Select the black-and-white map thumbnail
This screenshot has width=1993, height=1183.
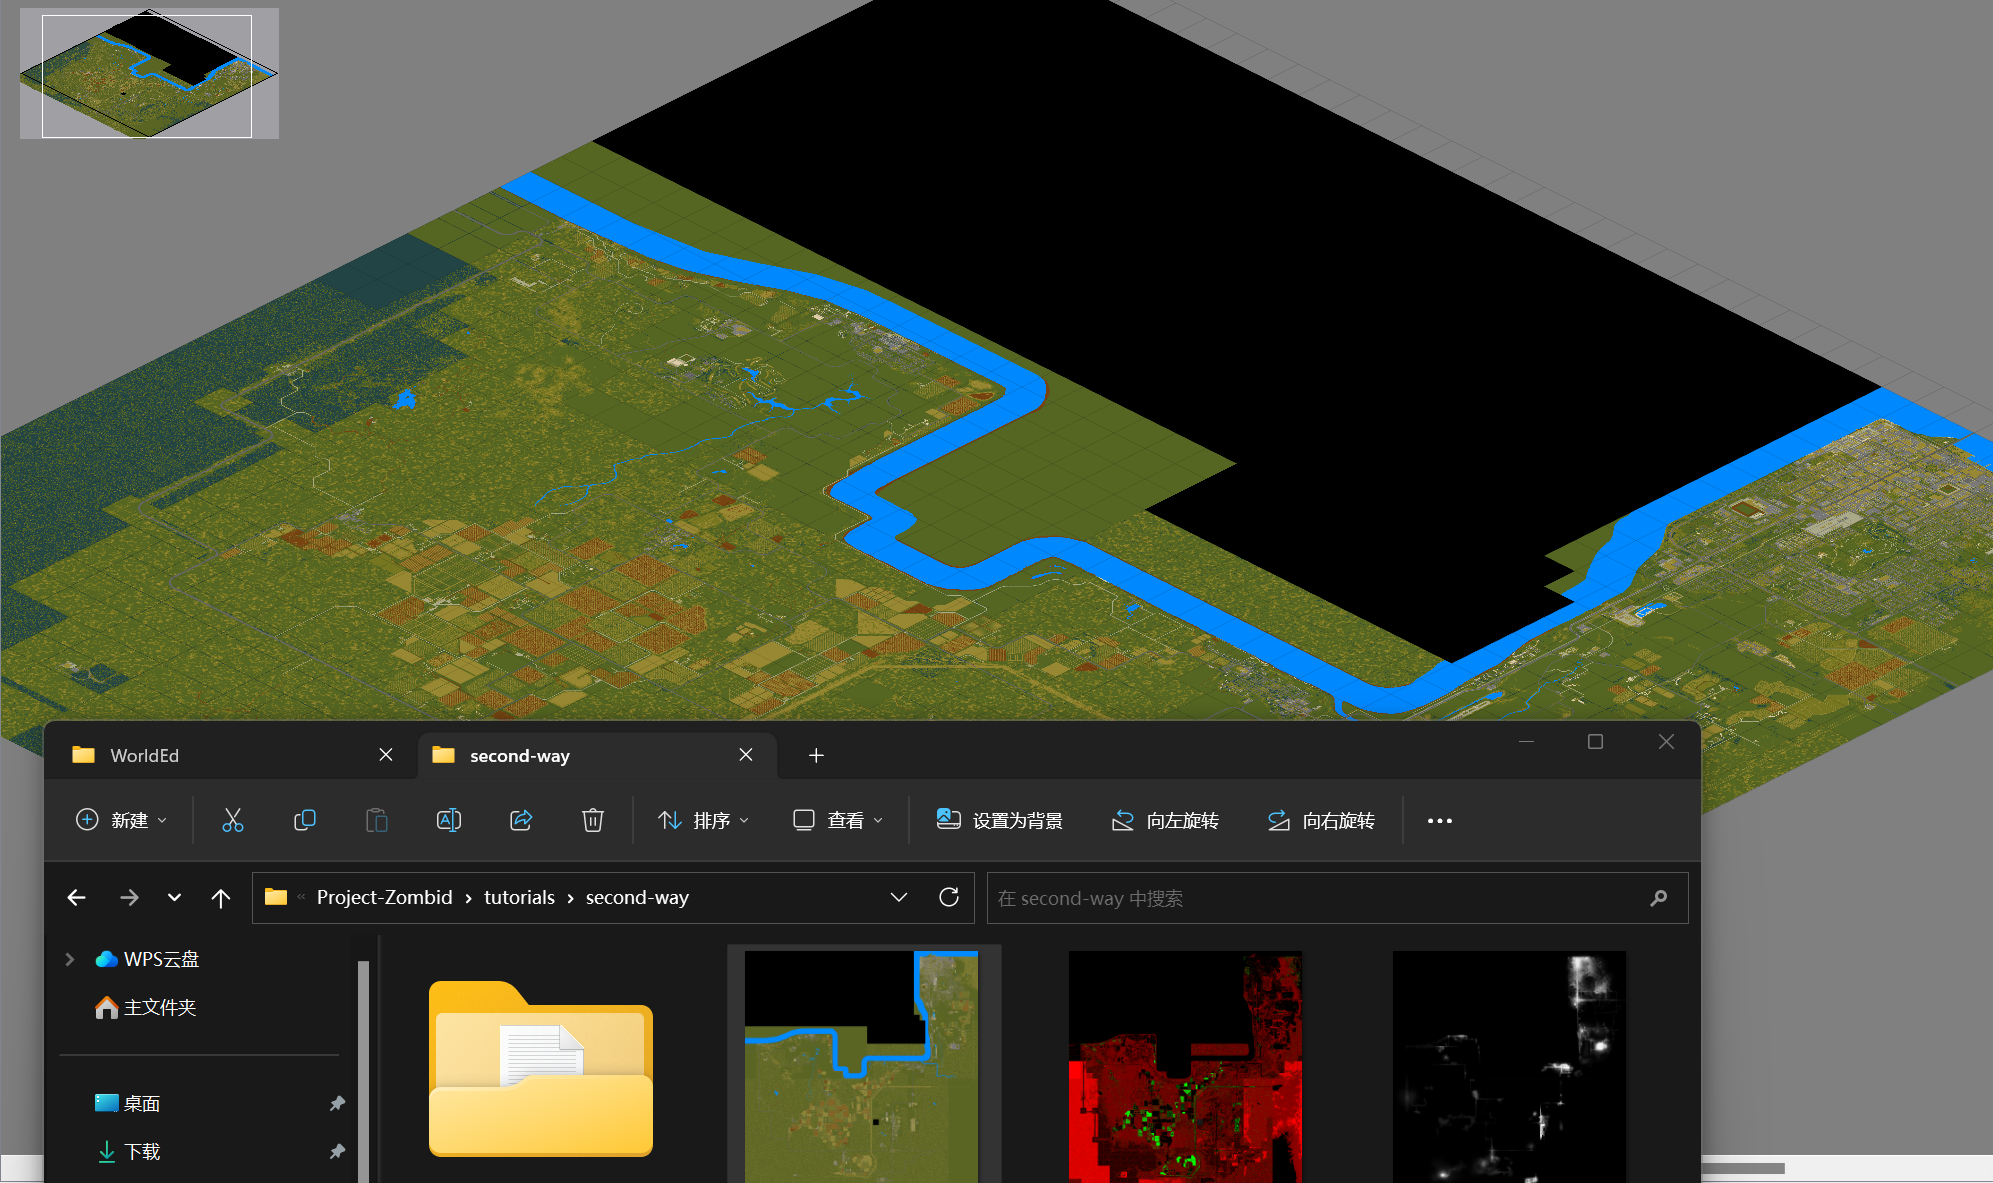pos(1509,1066)
